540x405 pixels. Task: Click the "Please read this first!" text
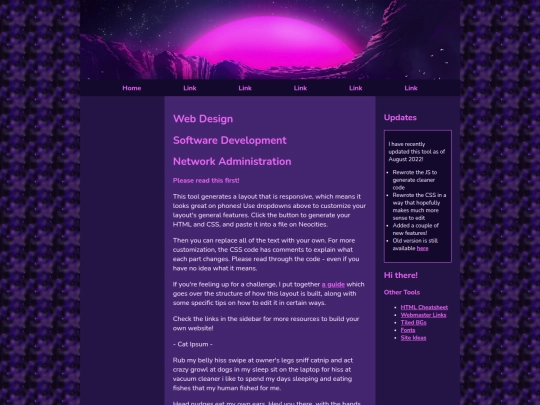click(206, 180)
